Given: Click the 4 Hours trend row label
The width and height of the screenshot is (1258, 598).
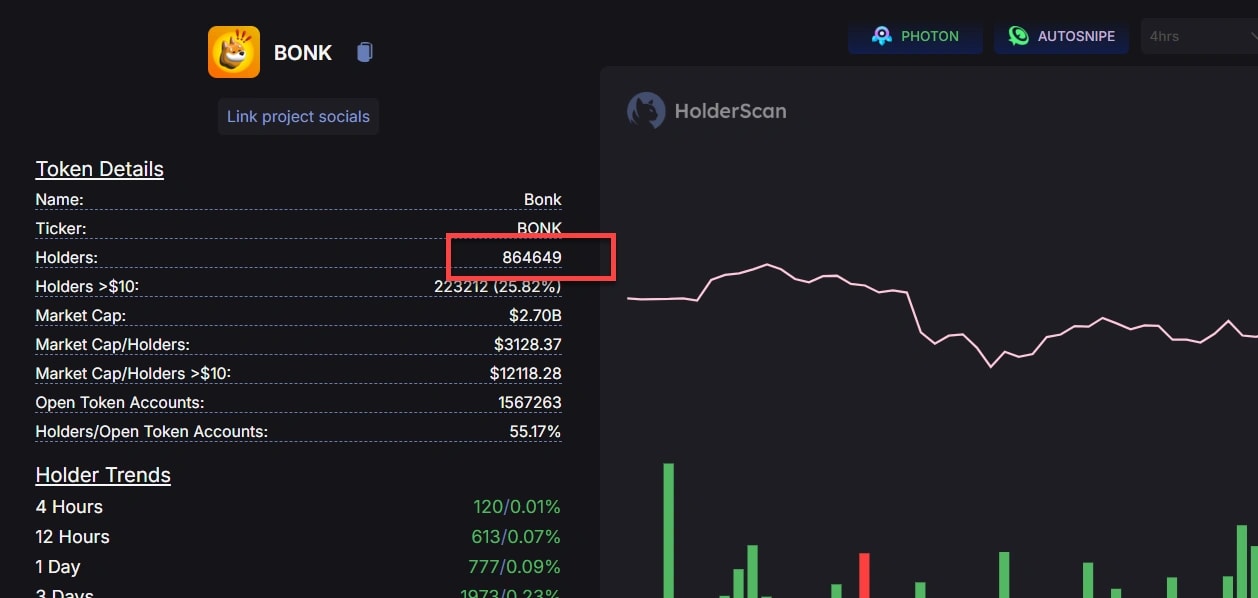Looking at the screenshot, I should pos(69,506).
